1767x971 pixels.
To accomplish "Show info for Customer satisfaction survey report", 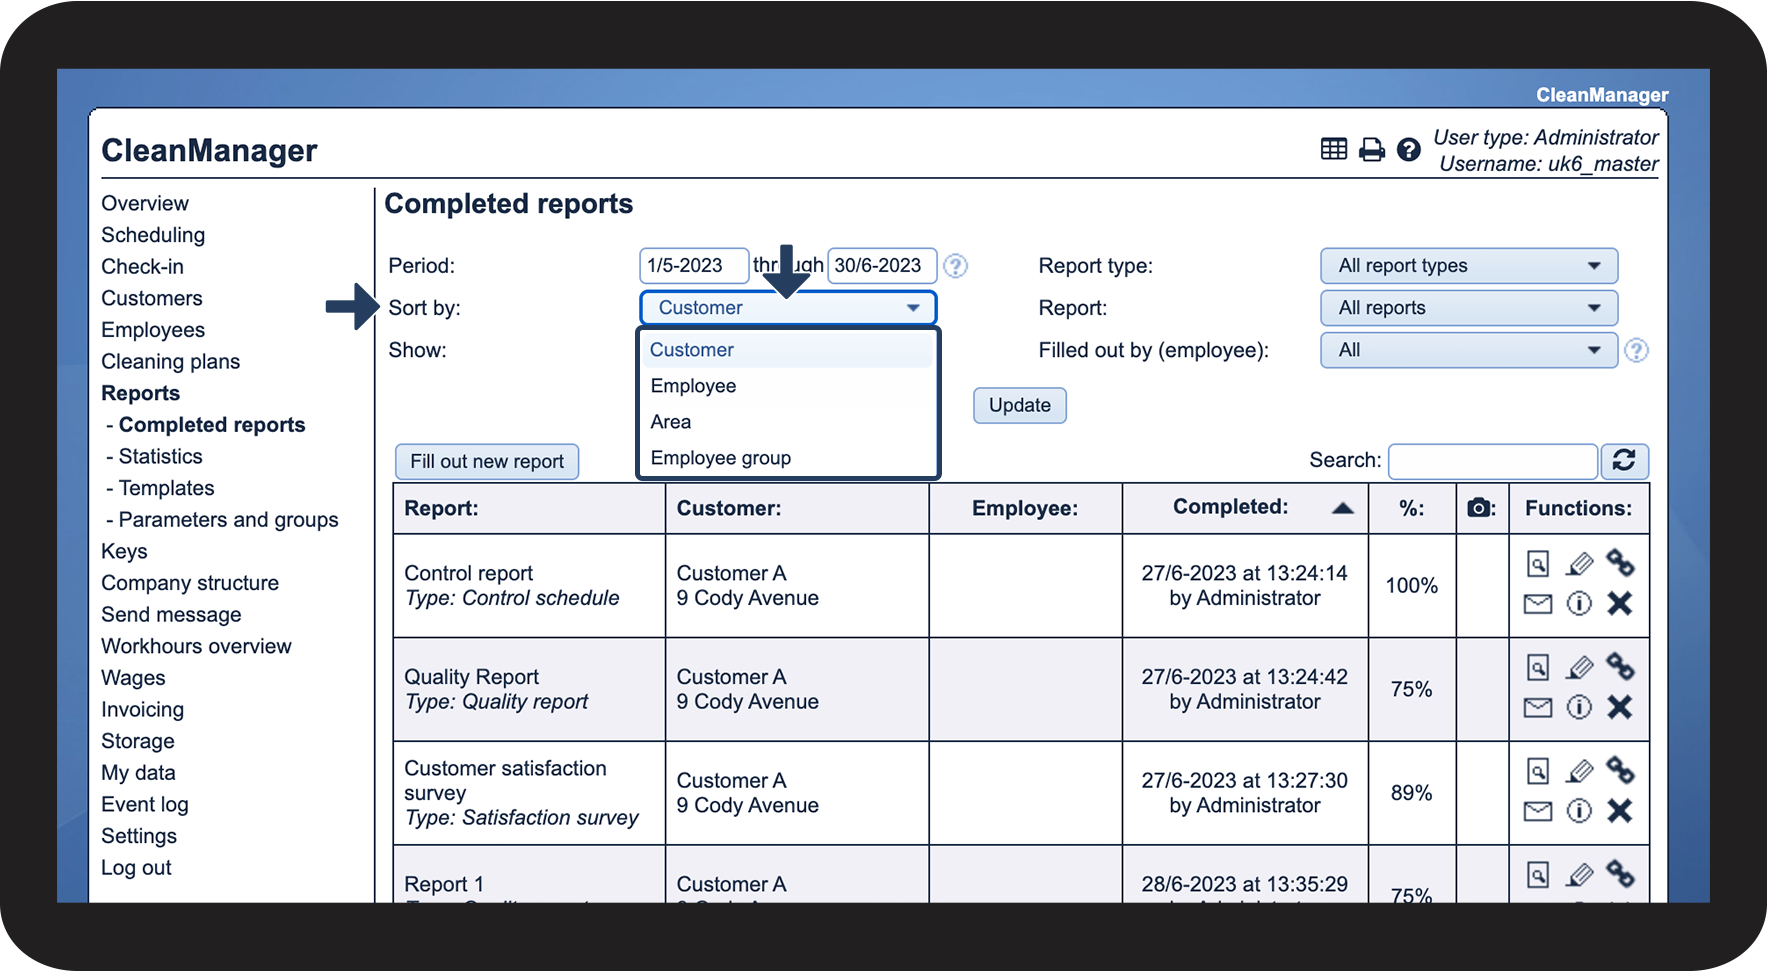I will click(x=1579, y=811).
